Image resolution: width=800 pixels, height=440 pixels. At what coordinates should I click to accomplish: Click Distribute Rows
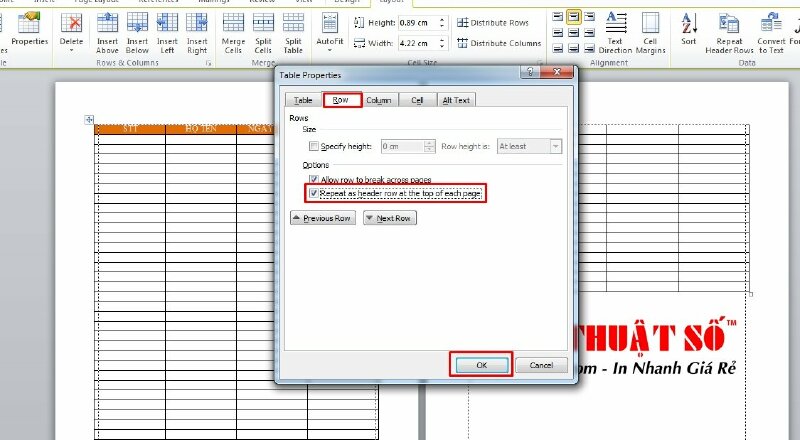(493, 22)
